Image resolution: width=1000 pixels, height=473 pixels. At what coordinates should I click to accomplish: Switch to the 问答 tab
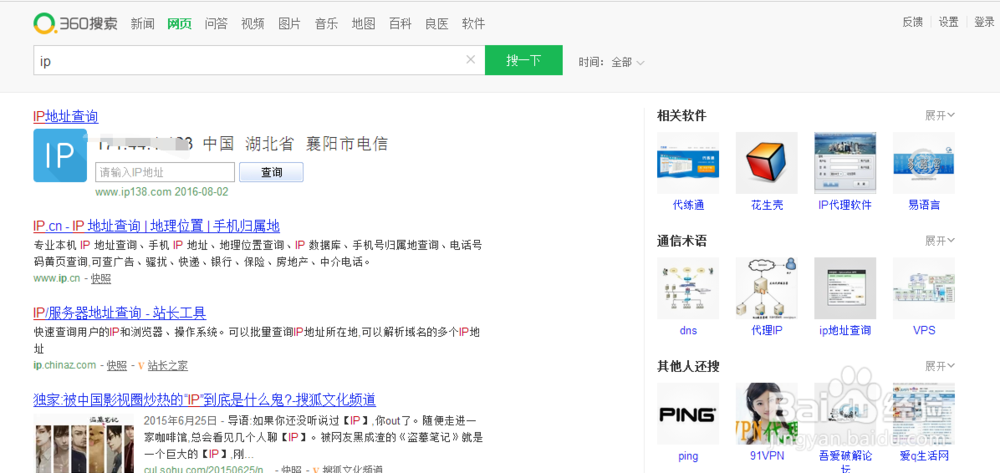click(216, 24)
